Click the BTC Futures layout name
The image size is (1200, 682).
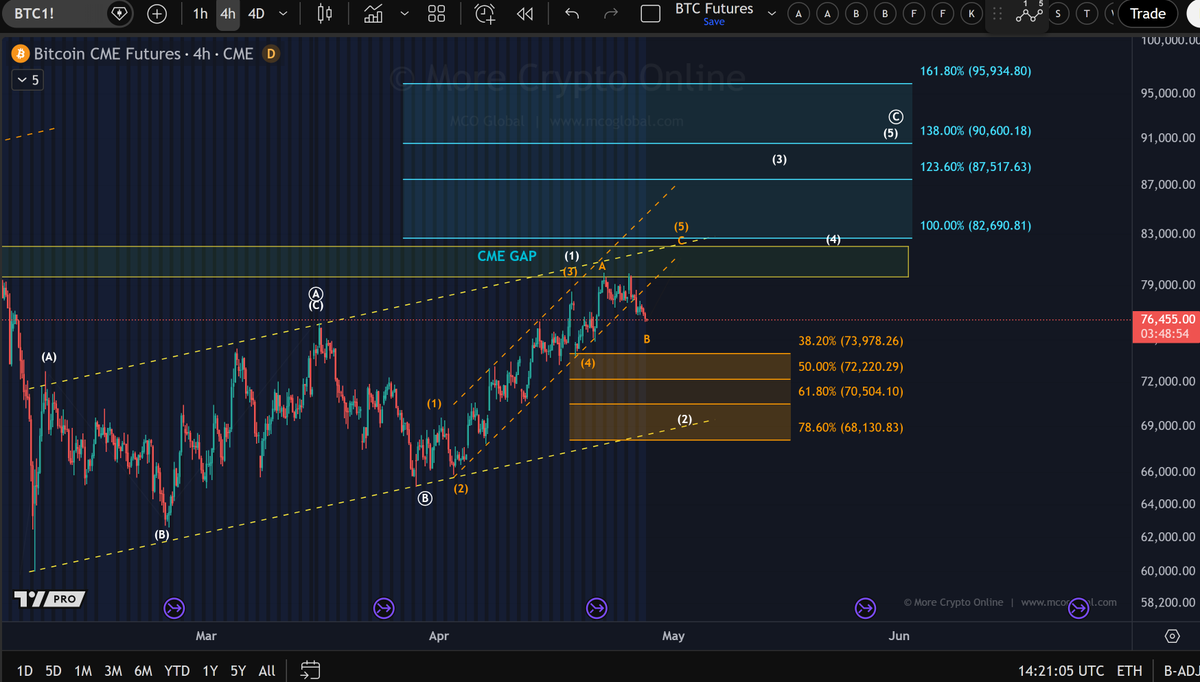(714, 8)
